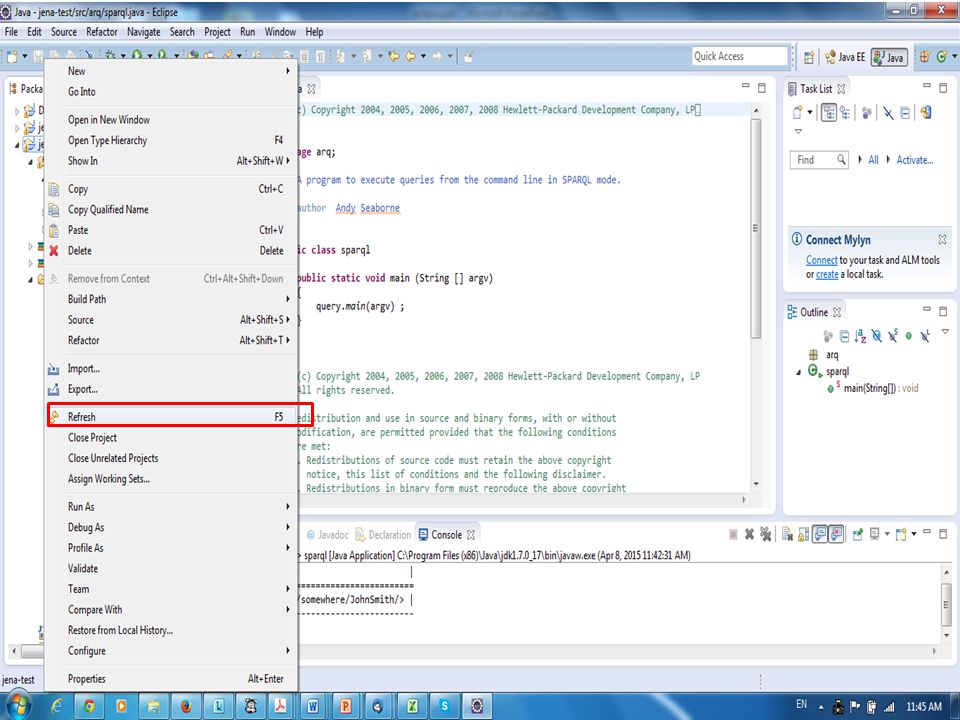The height and width of the screenshot is (720, 960).
Task: Click Collapse All in the Task List
Action: tap(905, 113)
